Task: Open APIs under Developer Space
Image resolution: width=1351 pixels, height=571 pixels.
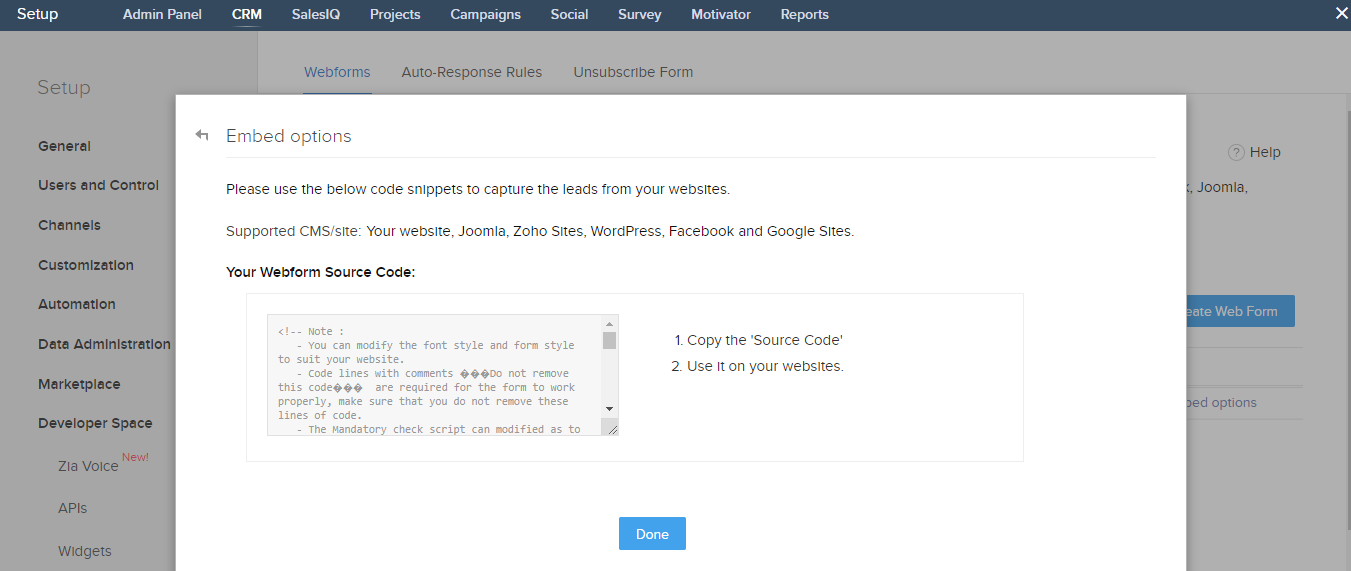Action: click(72, 508)
